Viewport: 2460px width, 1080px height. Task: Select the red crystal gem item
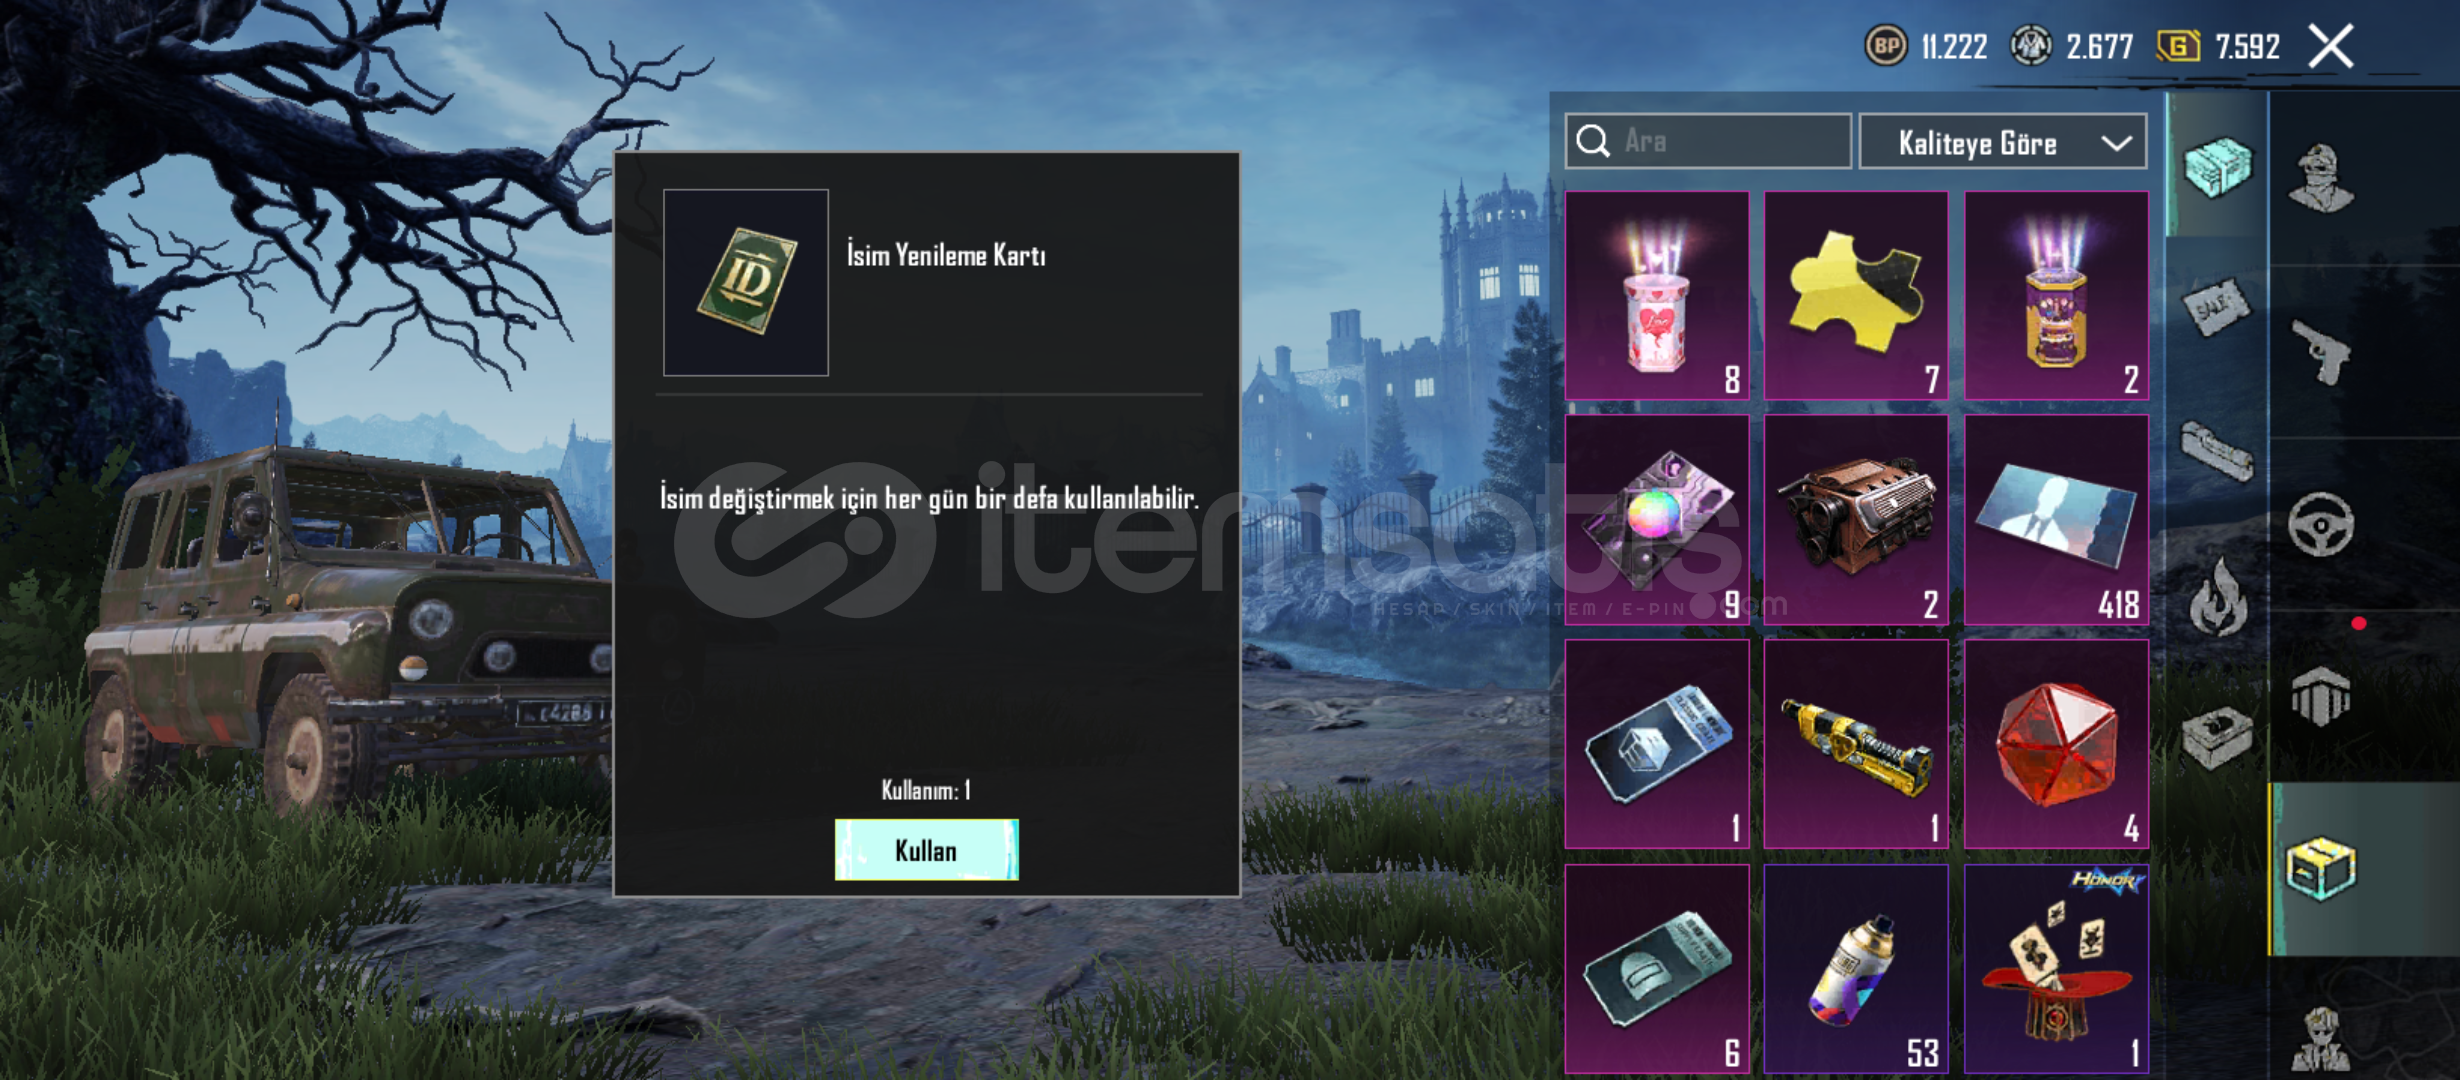click(2056, 744)
